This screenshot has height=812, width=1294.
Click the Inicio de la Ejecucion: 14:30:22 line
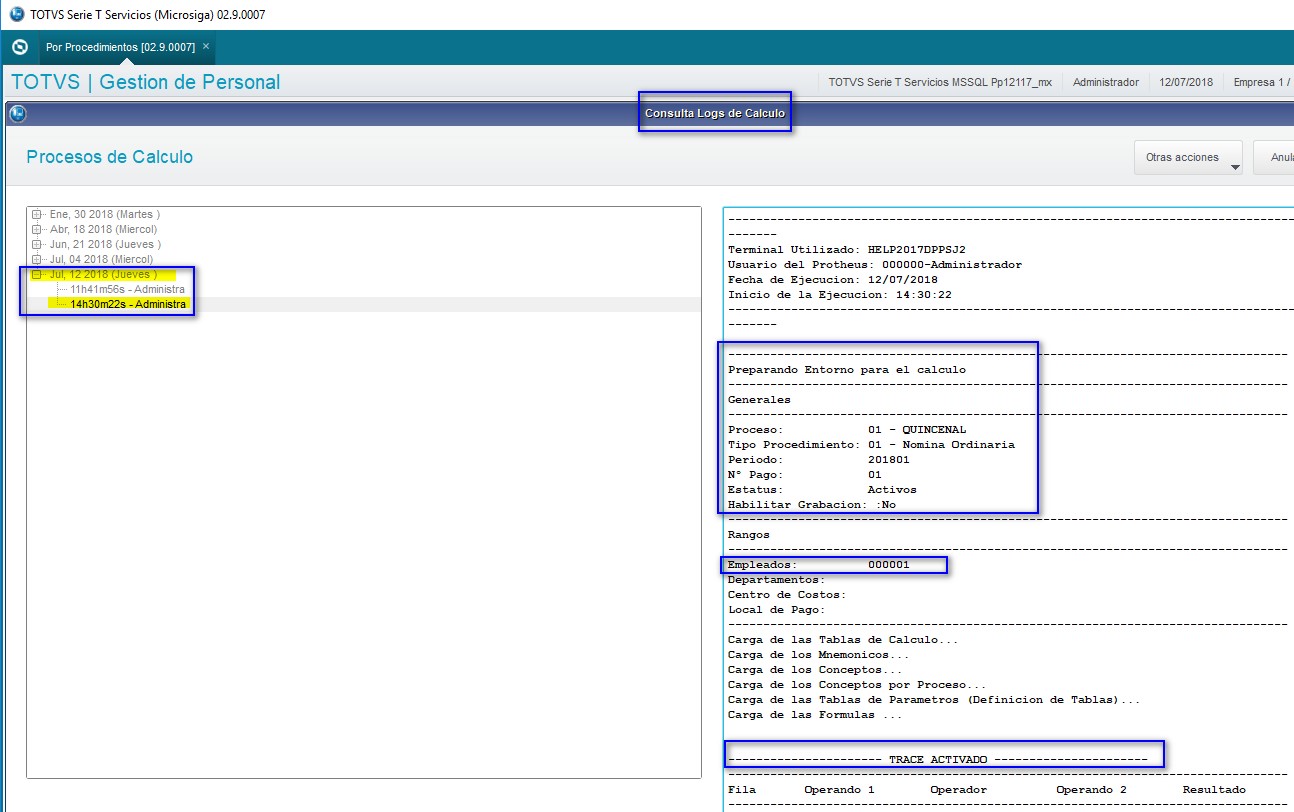840,295
